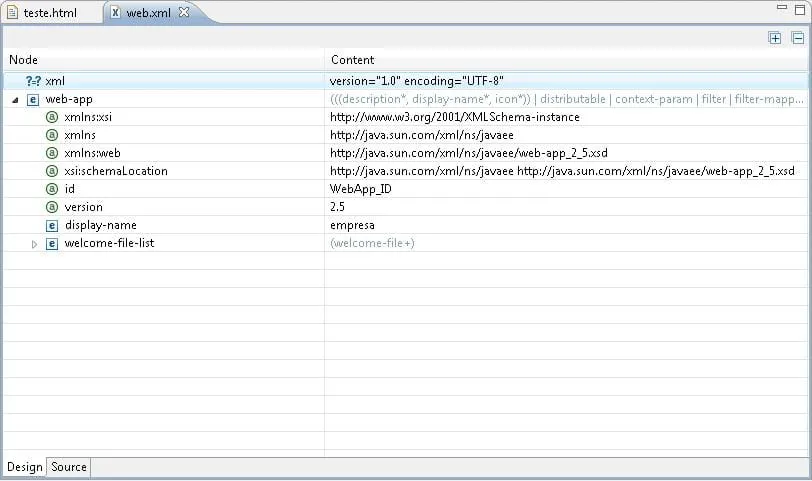Screen dimensions: 812x481
Task: Click the xmlns:xsi attribute icon
Action: point(52,117)
